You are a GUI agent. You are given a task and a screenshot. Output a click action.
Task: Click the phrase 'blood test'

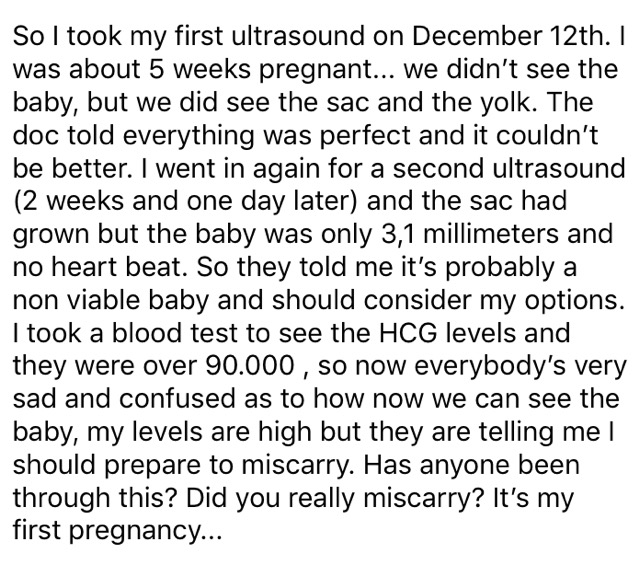[176, 333]
